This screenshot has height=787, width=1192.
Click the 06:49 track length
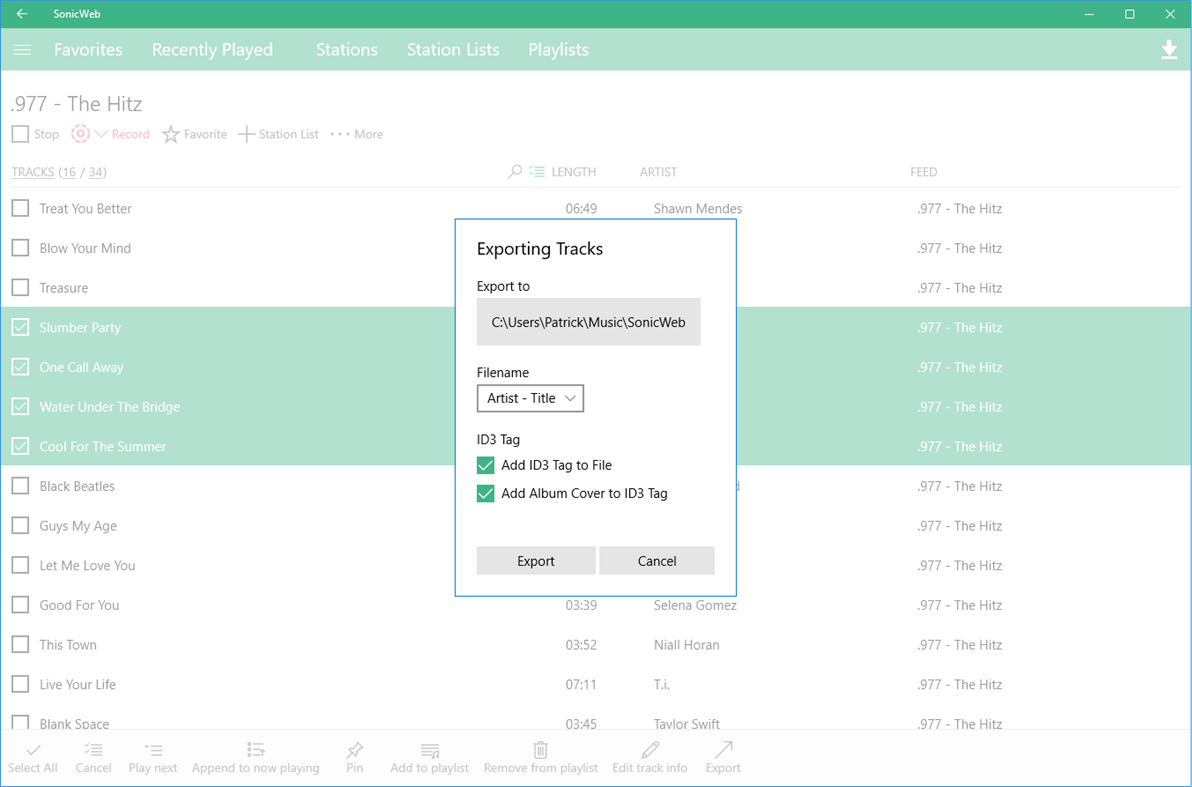click(x=581, y=208)
